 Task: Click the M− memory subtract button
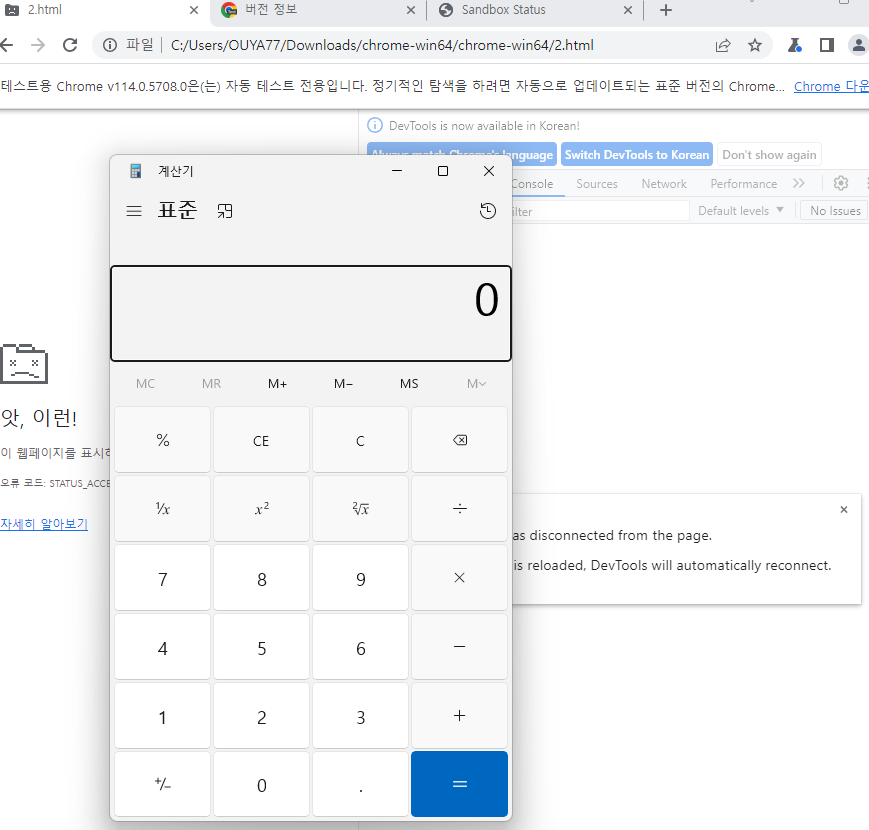click(343, 383)
